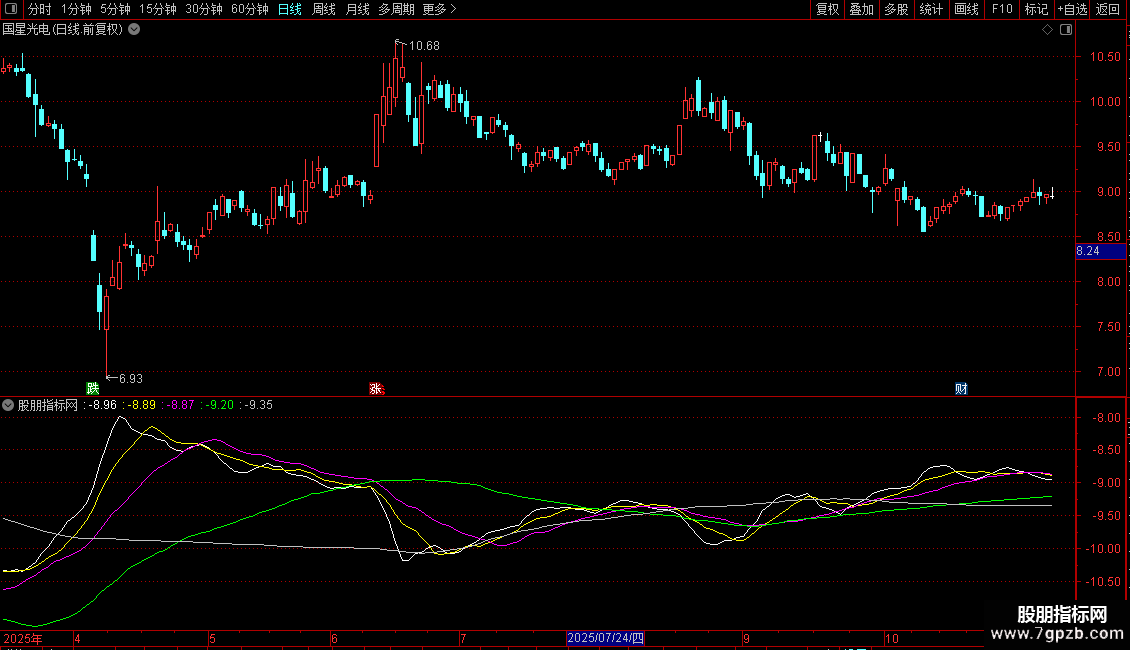
Task: Open the 画线 drawing tools
Action: tap(966, 9)
